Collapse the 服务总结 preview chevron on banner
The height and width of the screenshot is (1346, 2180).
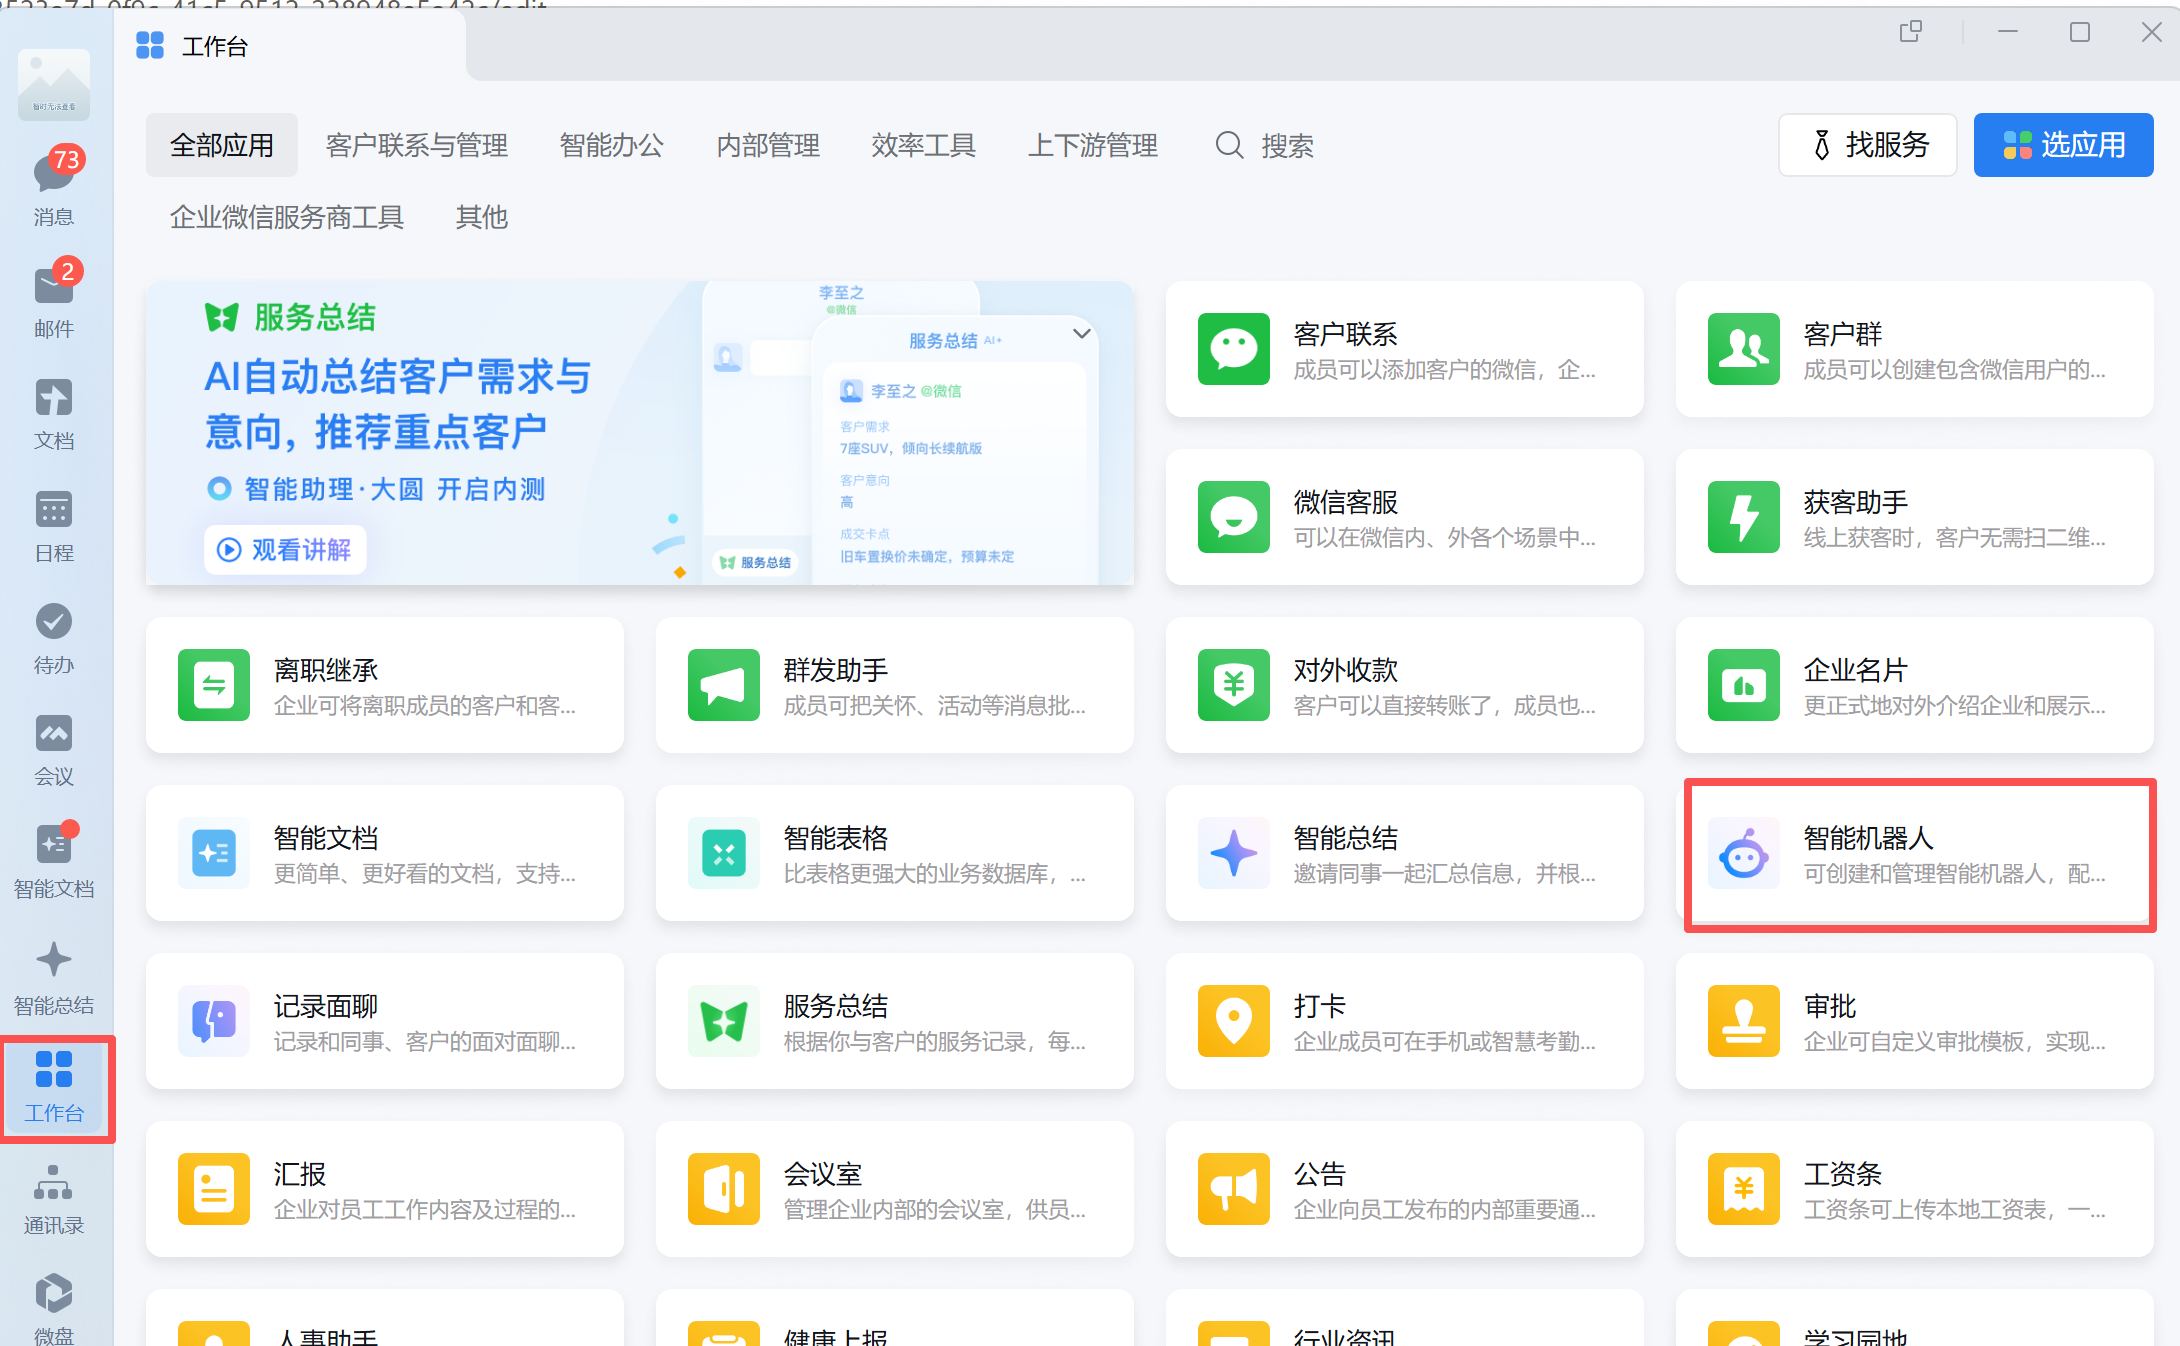coord(1082,333)
